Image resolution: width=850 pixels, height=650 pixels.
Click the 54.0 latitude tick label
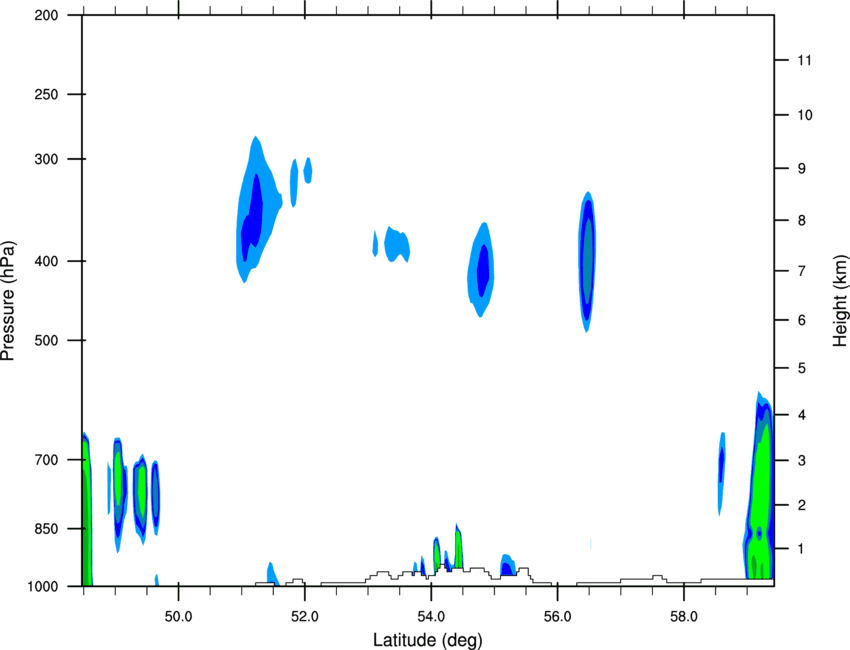pos(431,617)
